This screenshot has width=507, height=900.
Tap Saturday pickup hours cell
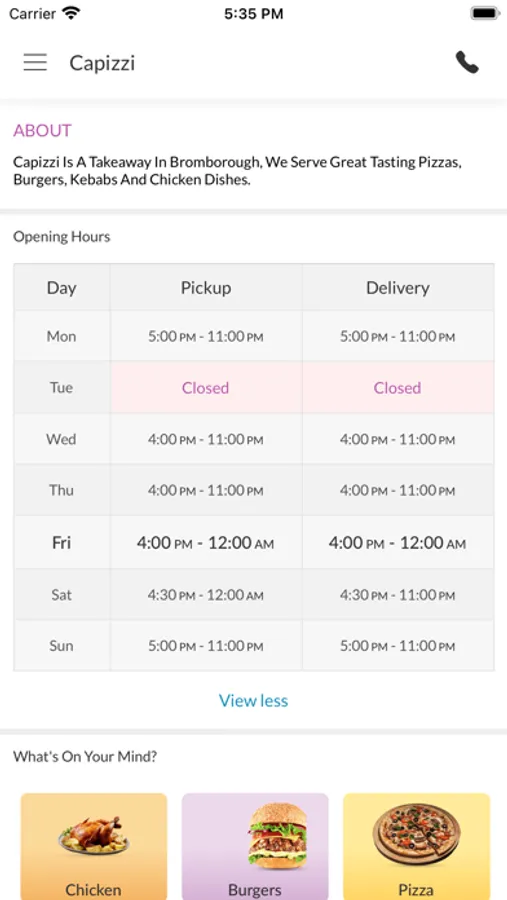[206, 595]
